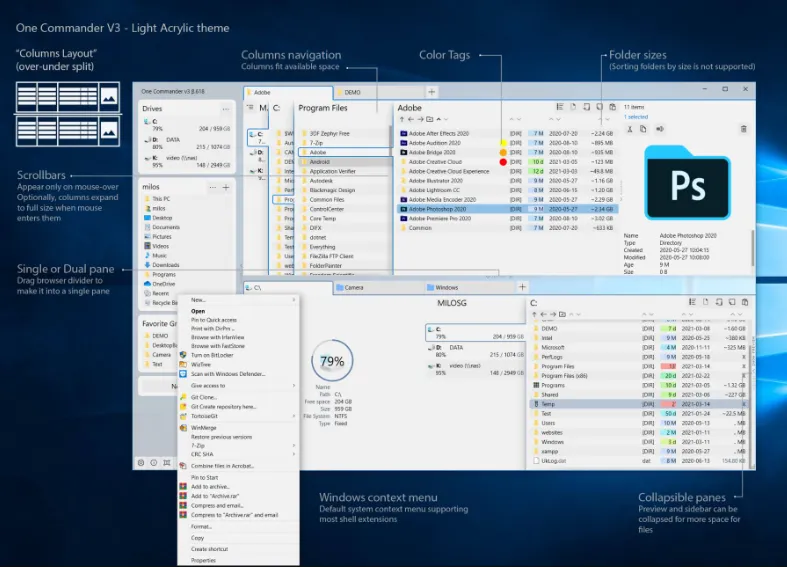Click the Adobe Photoshop 2020 folder icon in list
Image resolution: width=787 pixels, height=567 pixels.
coord(403,209)
